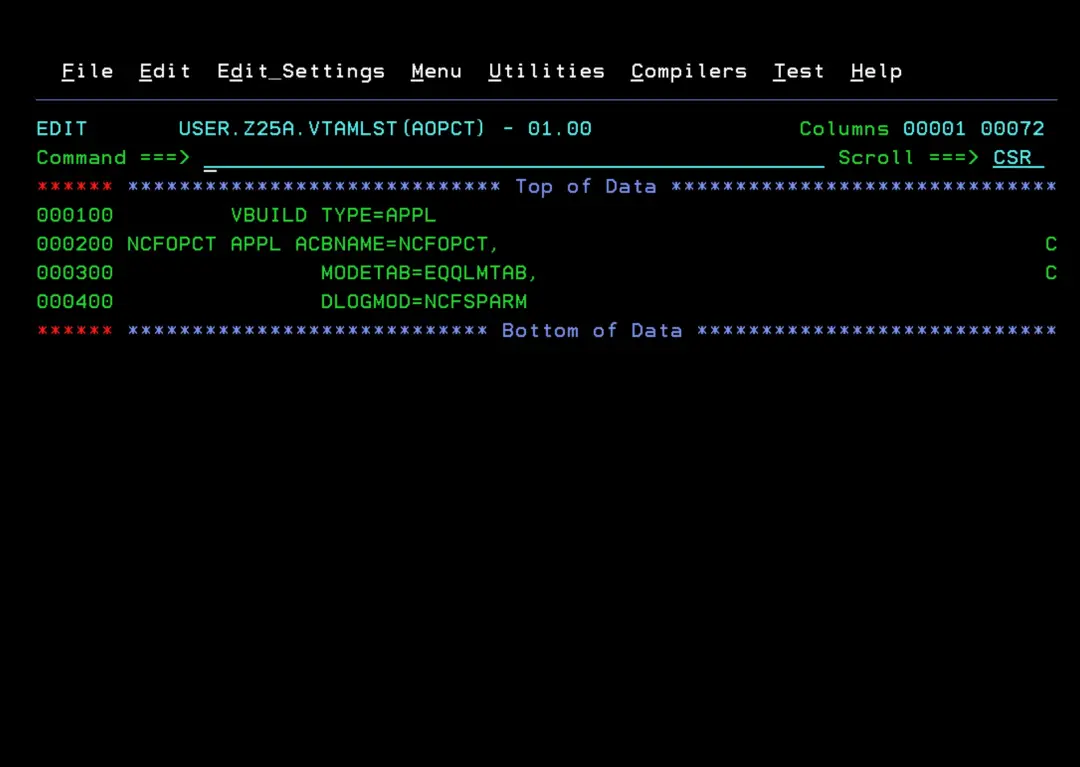Click the DLOGMOD=NCFSPARM parameter
1080x767 pixels.
point(424,302)
